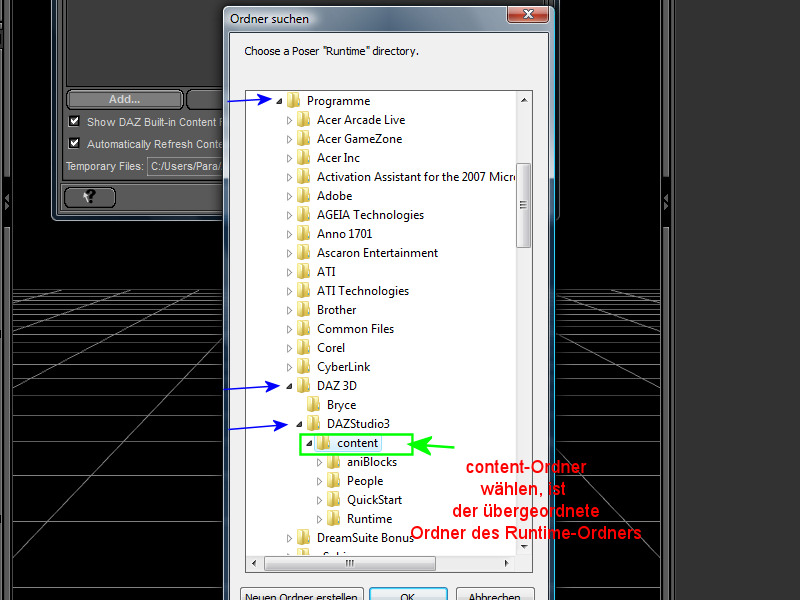
Task: Expand the Adobe folder node
Action: [x=289, y=196]
